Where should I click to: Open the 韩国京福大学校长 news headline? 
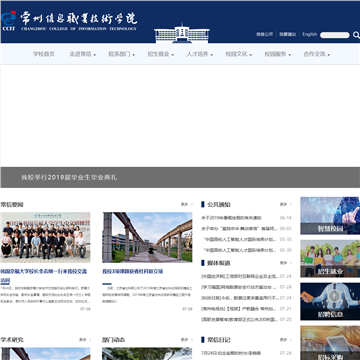click(44, 276)
